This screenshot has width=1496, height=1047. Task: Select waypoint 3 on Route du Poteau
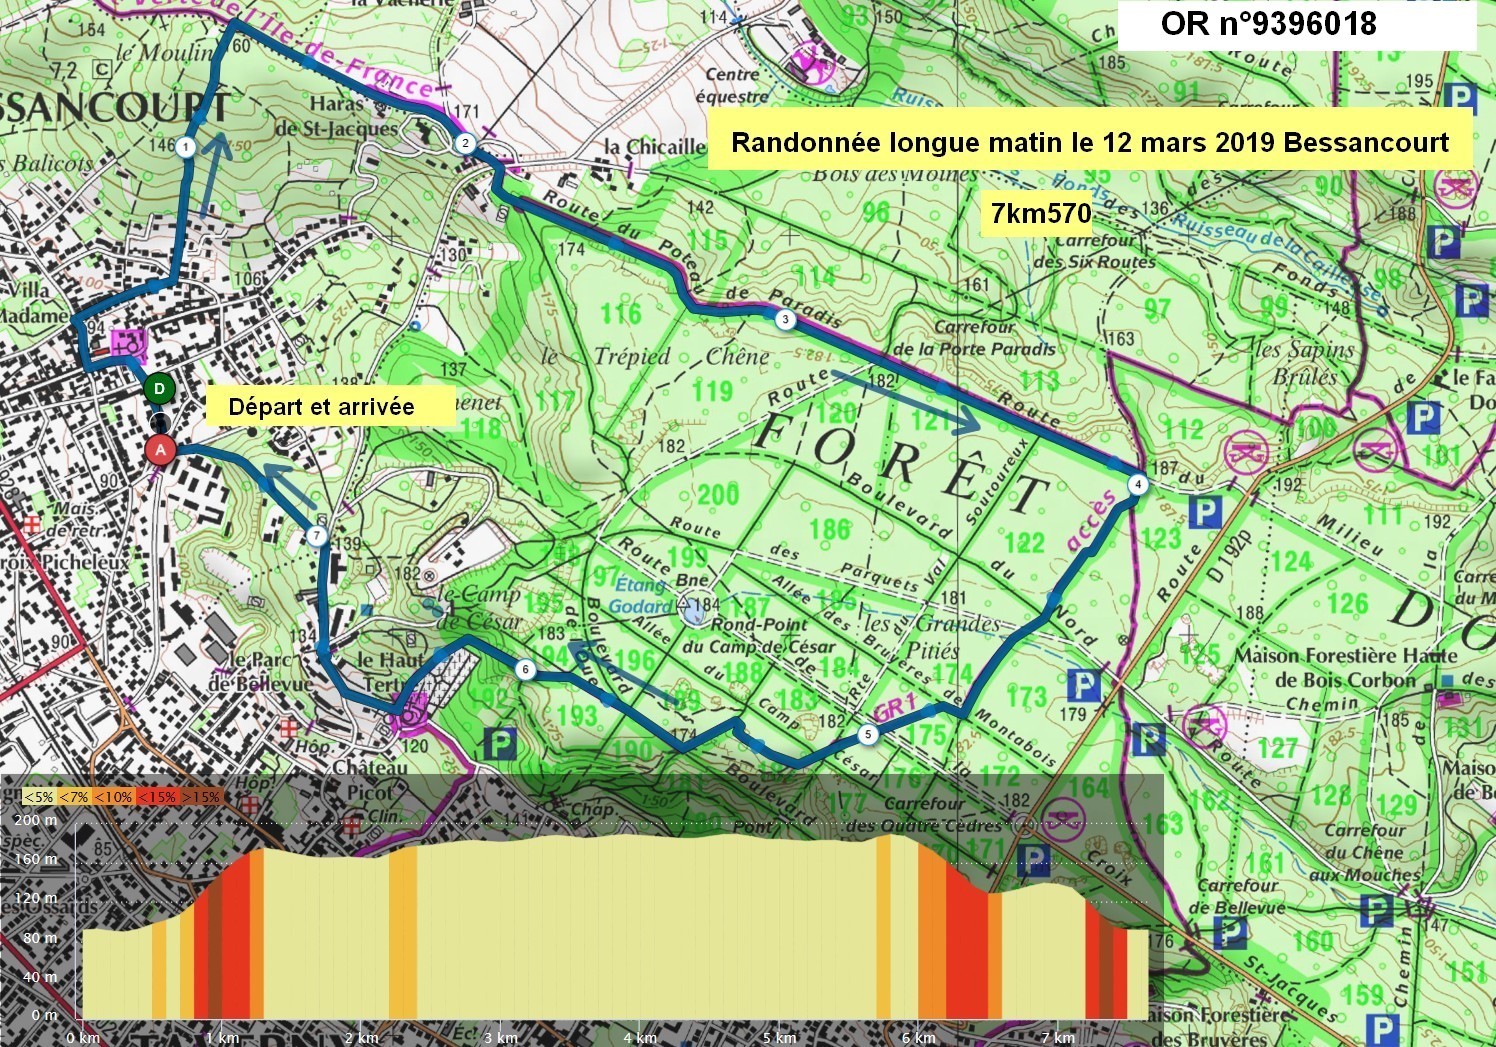coord(785,320)
